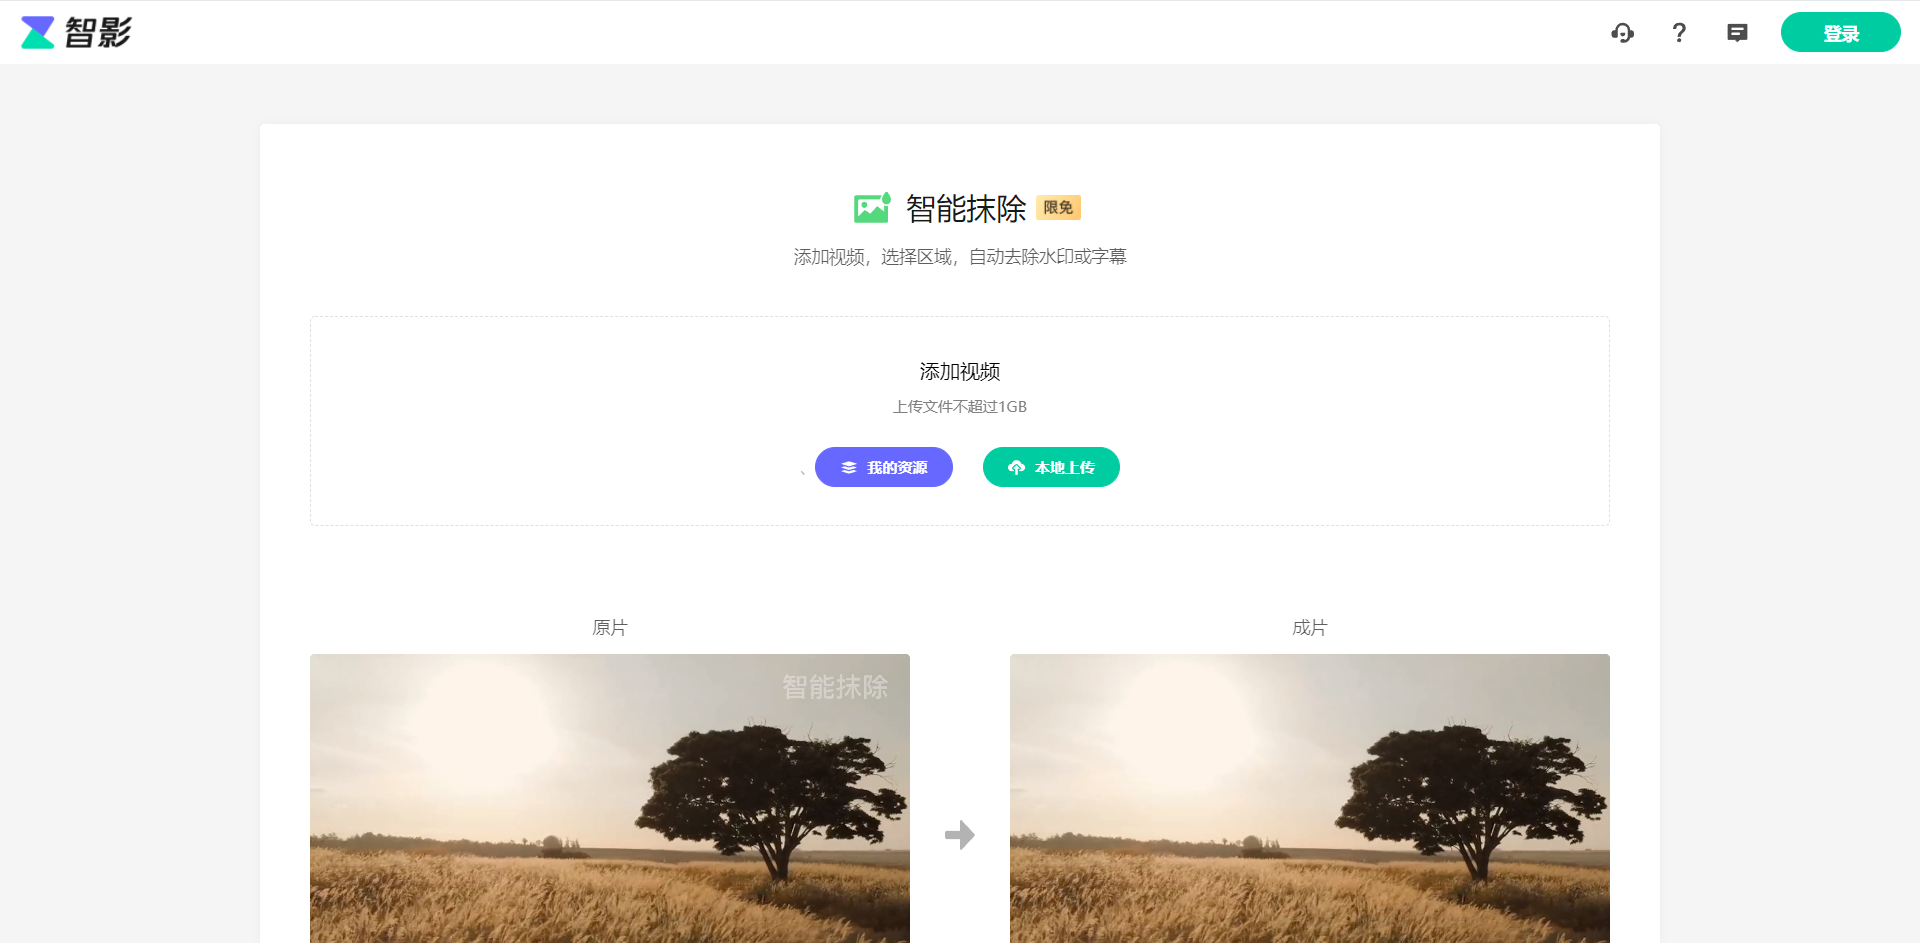This screenshot has width=1920, height=943.
Task: Click the 成片 label
Action: click(1309, 628)
